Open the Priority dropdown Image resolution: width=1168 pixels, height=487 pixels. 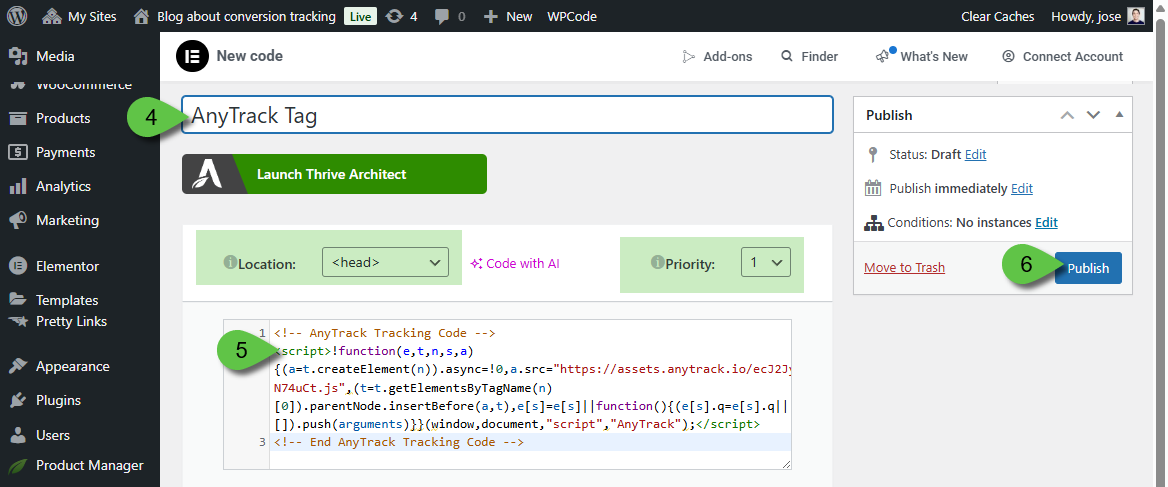(x=766, y=262)
